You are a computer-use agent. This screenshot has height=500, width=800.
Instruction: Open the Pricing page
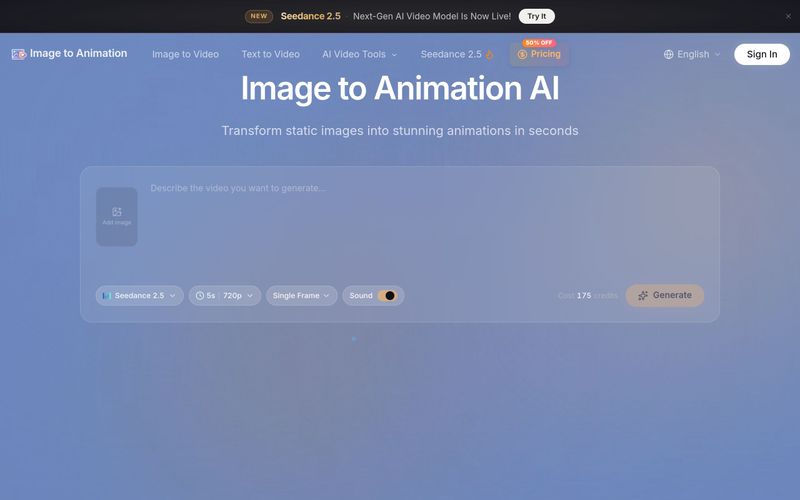[539, 54]
